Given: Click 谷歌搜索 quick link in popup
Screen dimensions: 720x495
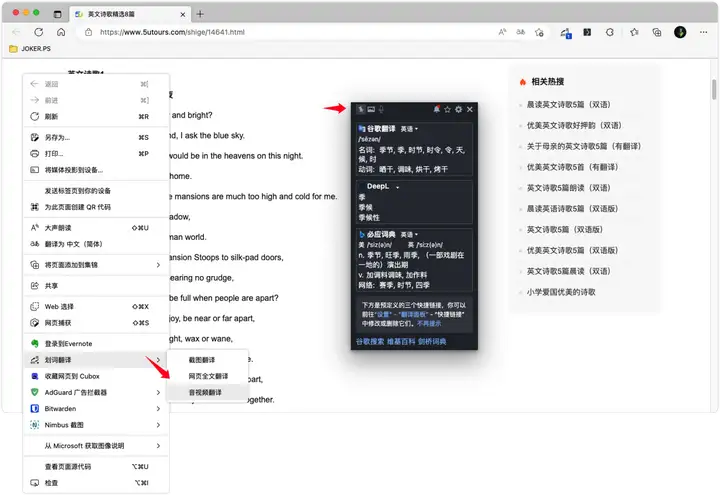Looking at the screenshot, I should [370, 342].
